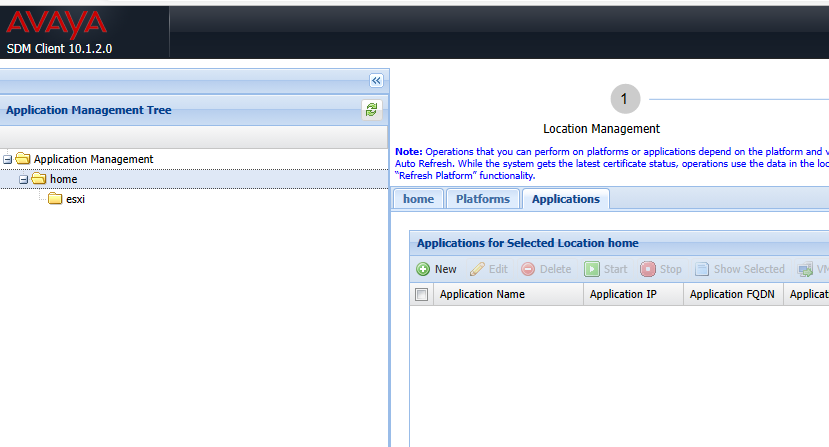Sort by Application IP column
This screenshot has width=829, height=447.
click(x=622, y=295)
